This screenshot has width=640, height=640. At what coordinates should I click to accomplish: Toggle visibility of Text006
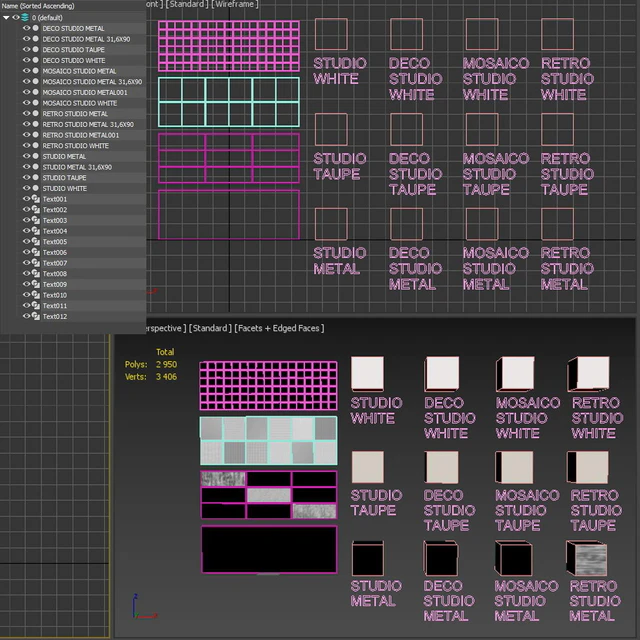27,252
